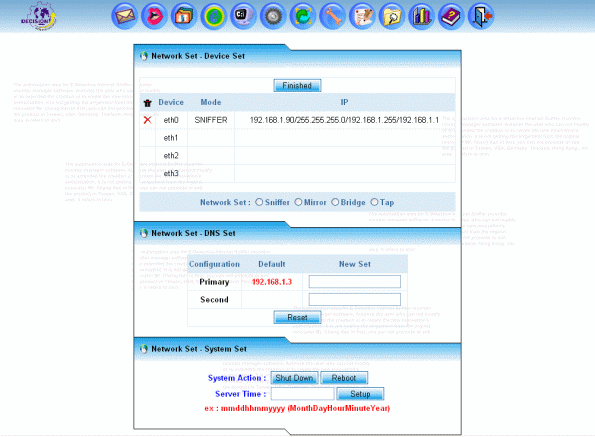
Task: Click the stamped document icon
Action: click(x=362, y=16)
